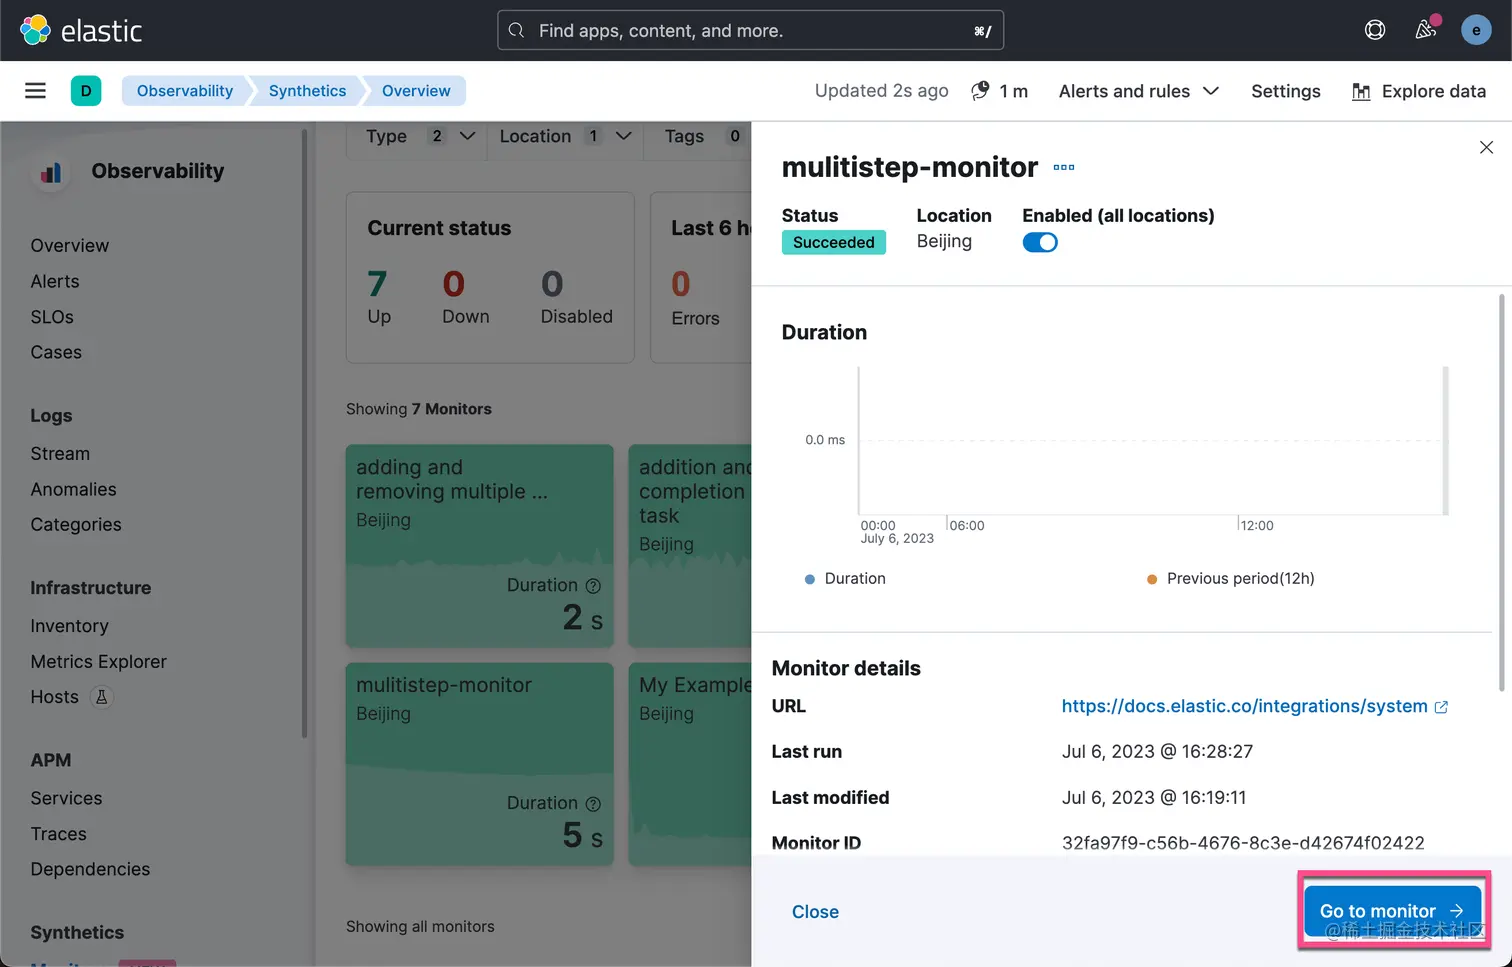Toggle the Enabled (all locations) switch
The image size is (1512, 967).
(1040, 242)
